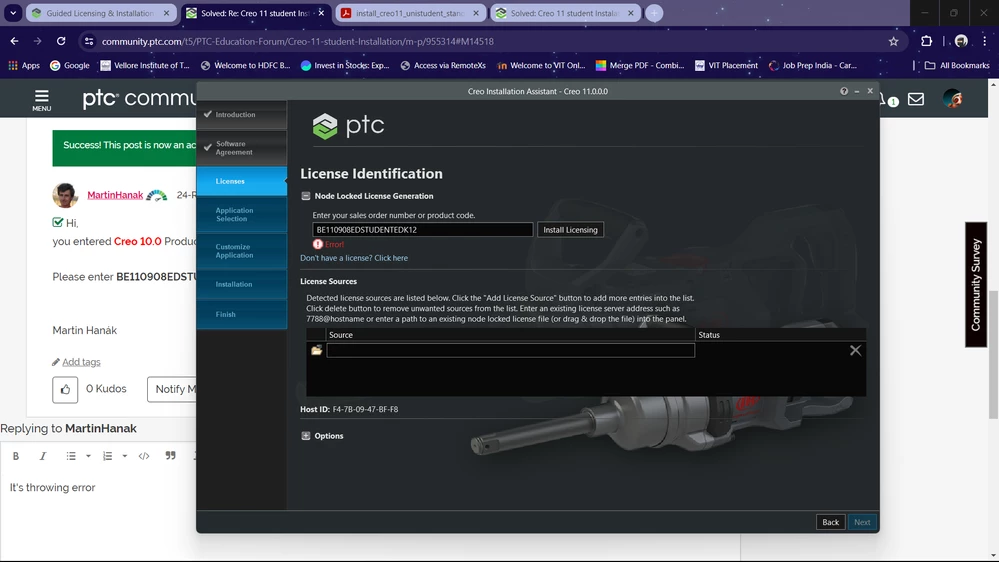Open Chrome profile avatar in toolbar
Viewport: 999px width, 562px height.
[961, 41]
